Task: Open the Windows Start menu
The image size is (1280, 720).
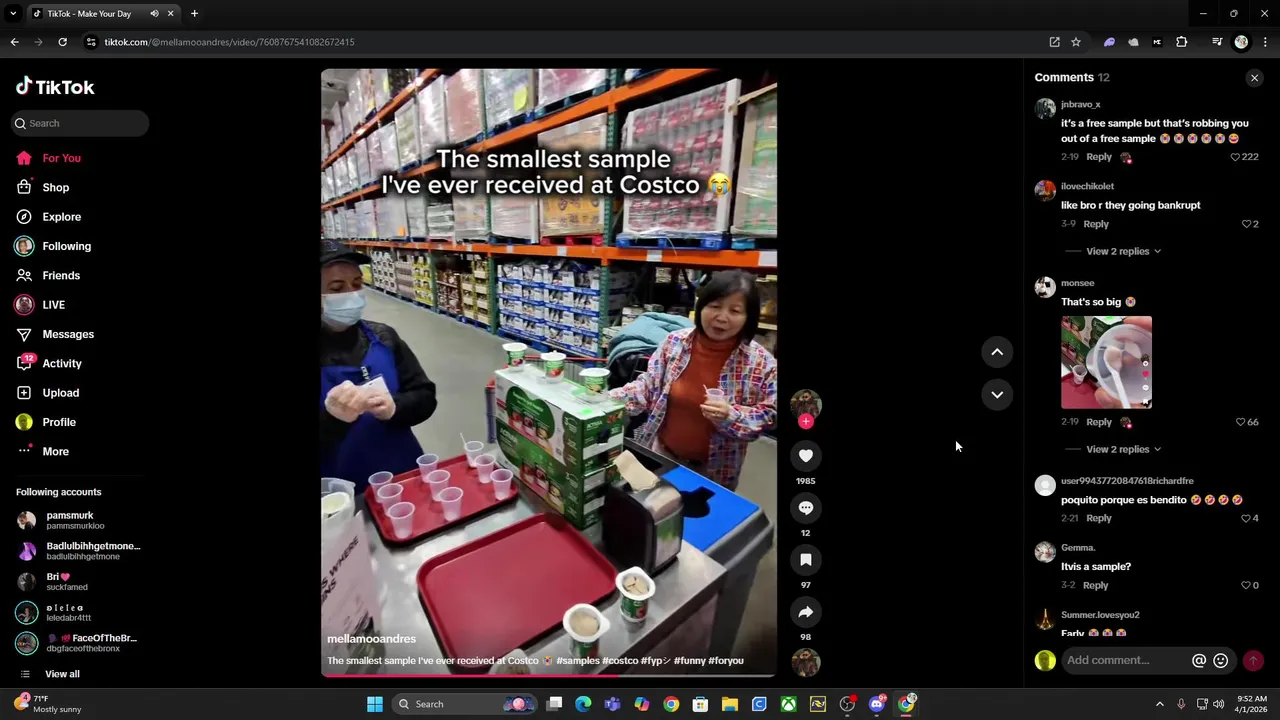Action: [x=375, y=704]
